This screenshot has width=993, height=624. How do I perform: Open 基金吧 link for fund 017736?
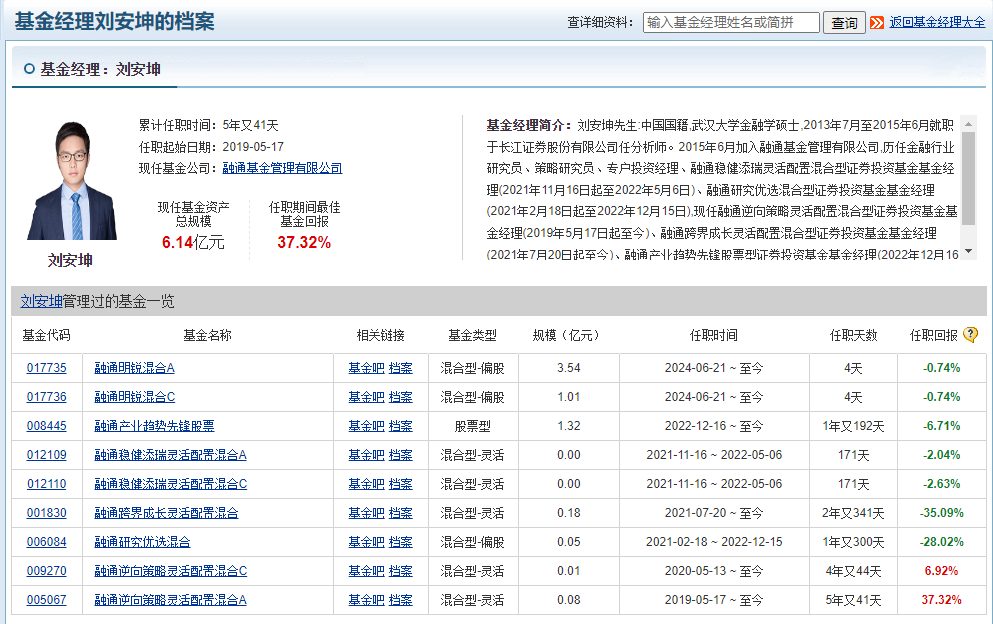click(x=366, y=397)
